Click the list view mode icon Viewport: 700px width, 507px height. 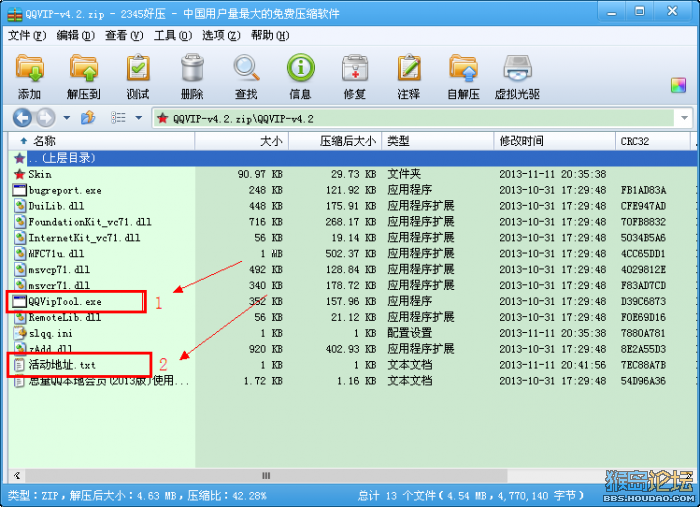click(x=118, y=118)
